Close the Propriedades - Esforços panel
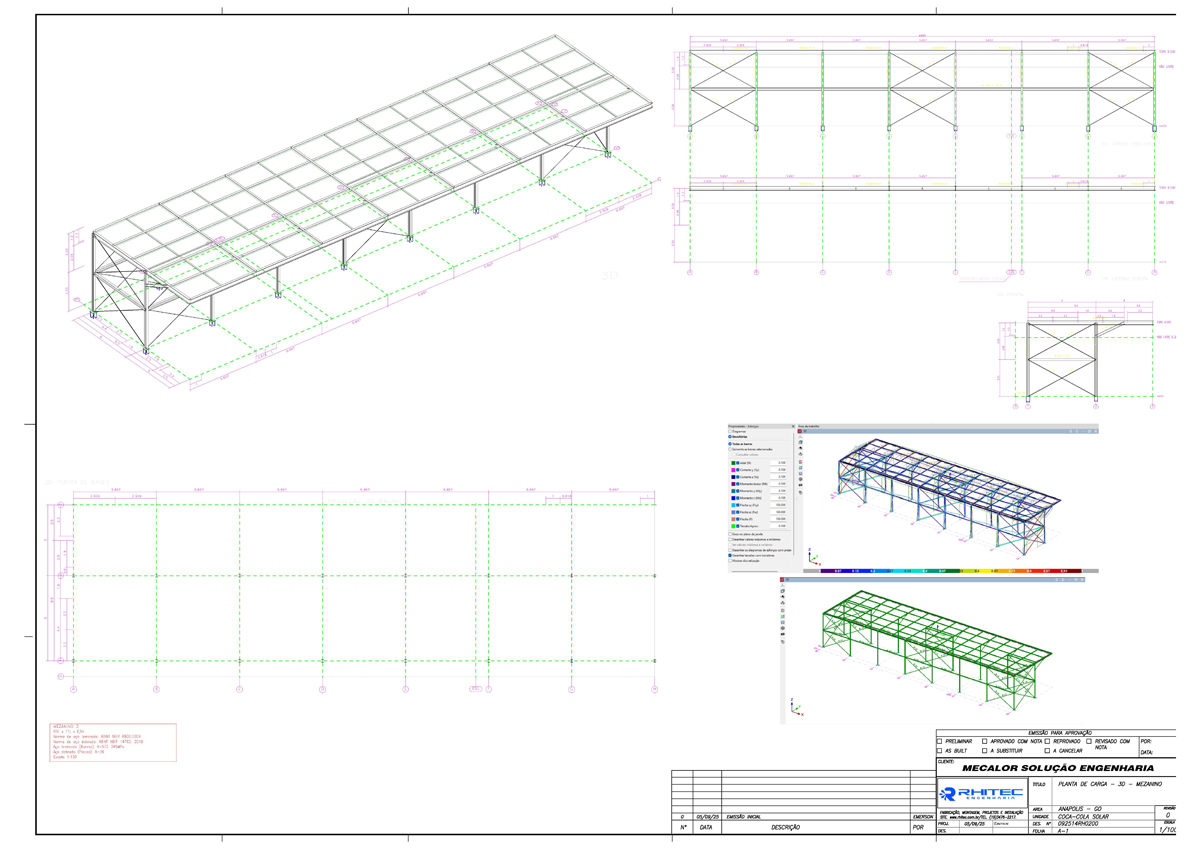 (x=793, y=426)
